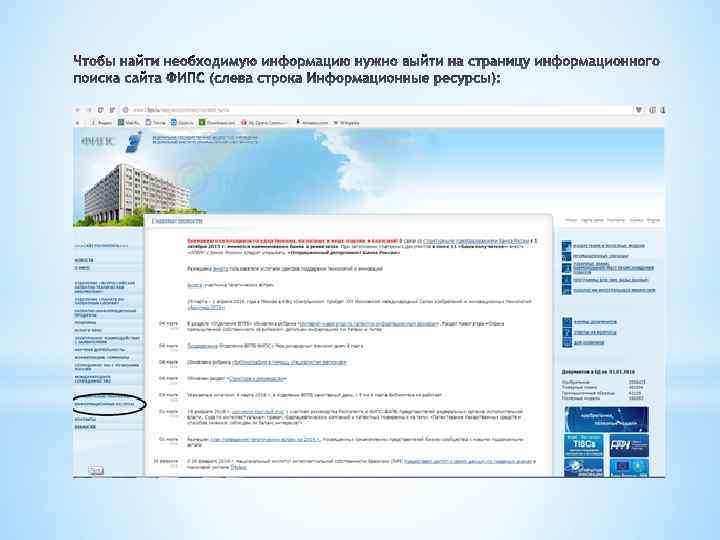Open Программы для ЭВМ, базы данных link
The image size is (720, 540).
tap(611, 280)
